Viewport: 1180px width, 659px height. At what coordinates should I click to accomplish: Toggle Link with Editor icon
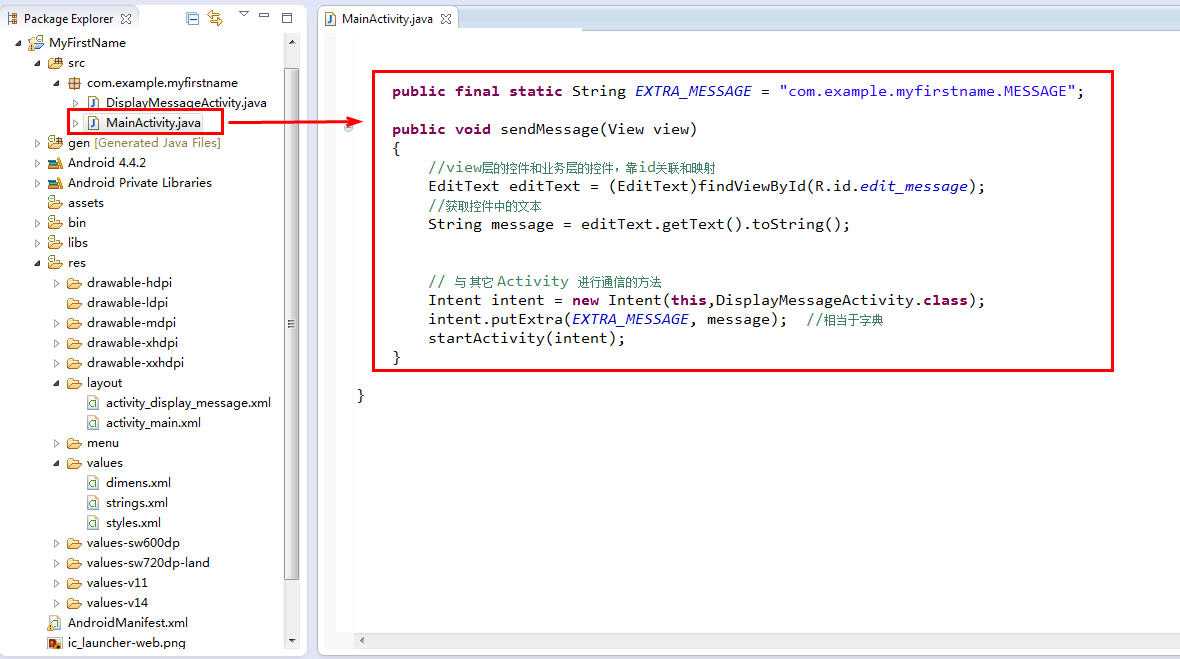(215, 18)
